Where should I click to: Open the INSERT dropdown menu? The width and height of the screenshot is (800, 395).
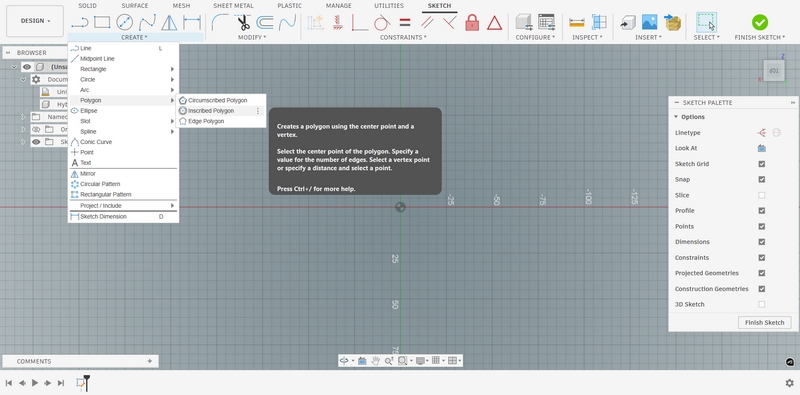(x=648, y=37)
